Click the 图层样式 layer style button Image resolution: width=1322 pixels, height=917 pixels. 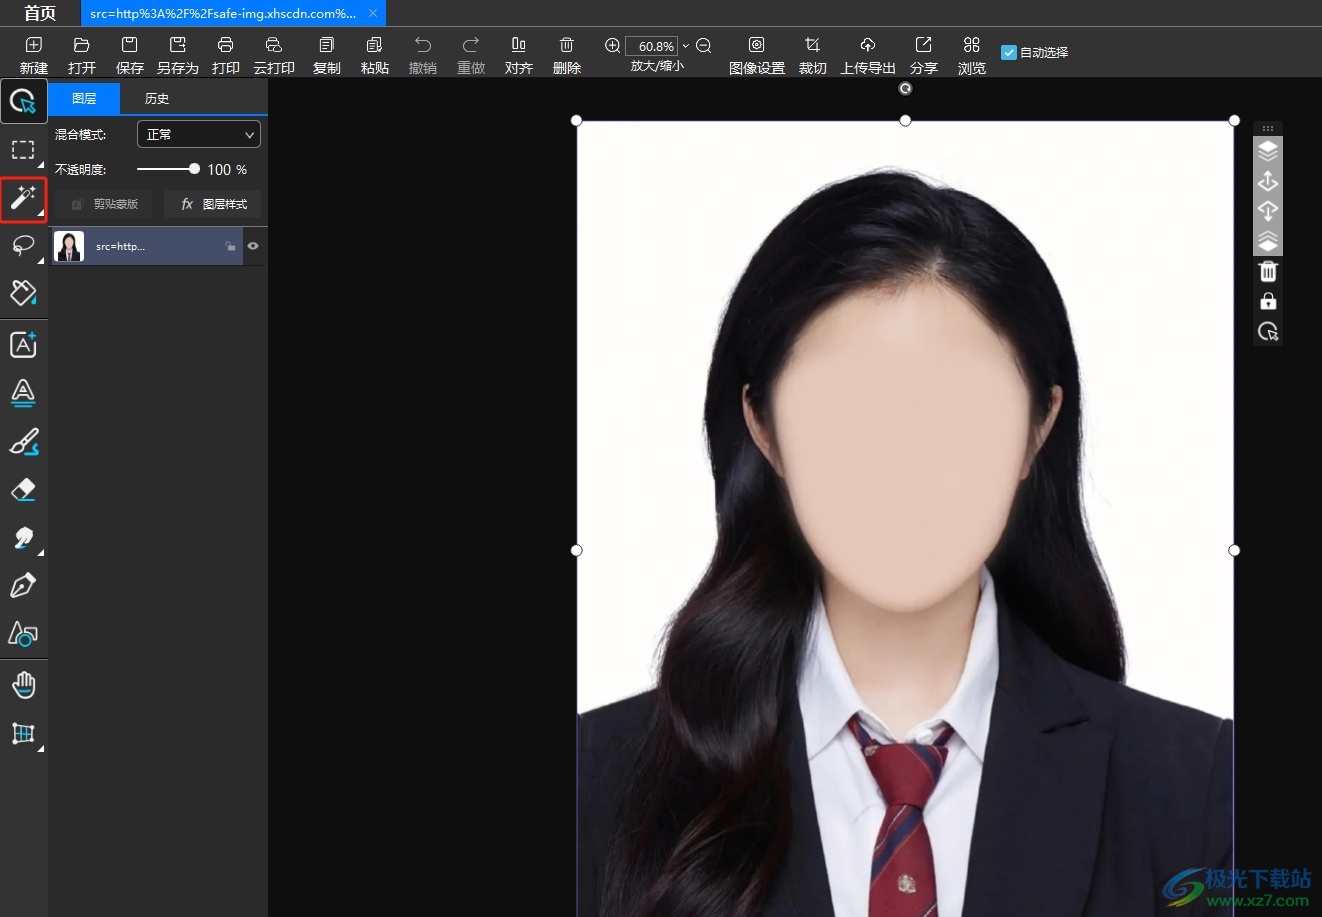[213, 204]
